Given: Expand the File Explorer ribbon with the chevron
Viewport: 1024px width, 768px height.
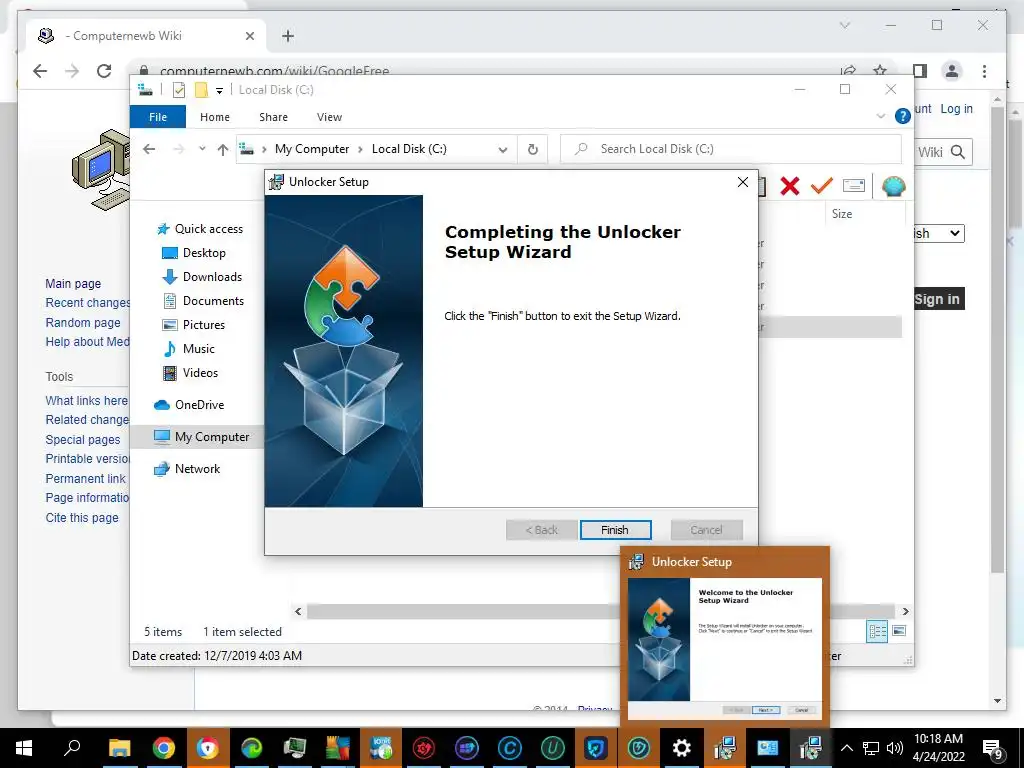Looking at the screenshot, I should tap(880, 116).
